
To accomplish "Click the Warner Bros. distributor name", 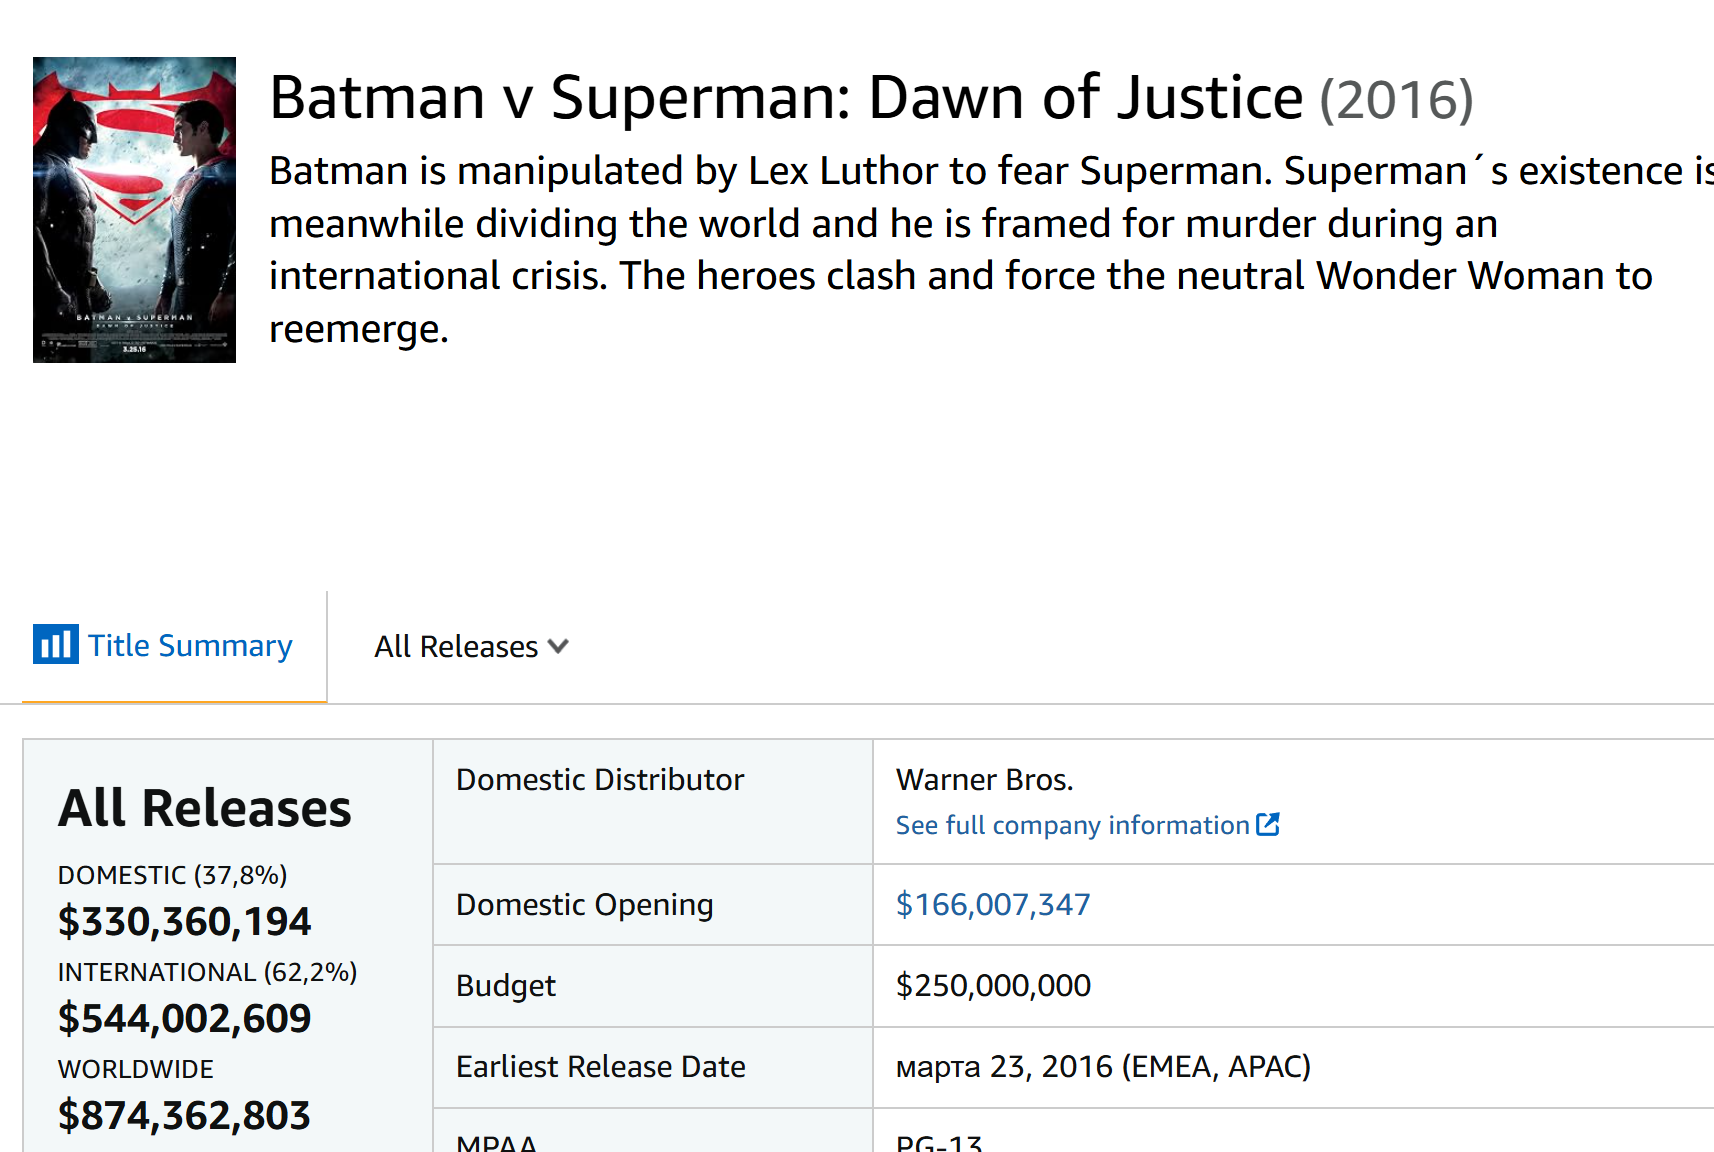I will pyautogui.click(x=984, y=779).
